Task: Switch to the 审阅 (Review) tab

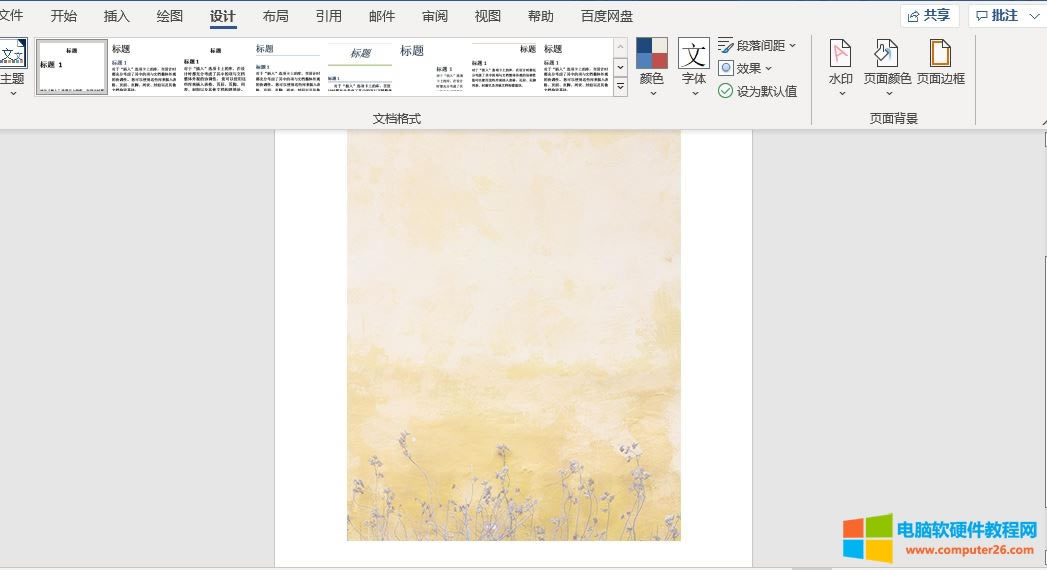Action: point(435,16)
